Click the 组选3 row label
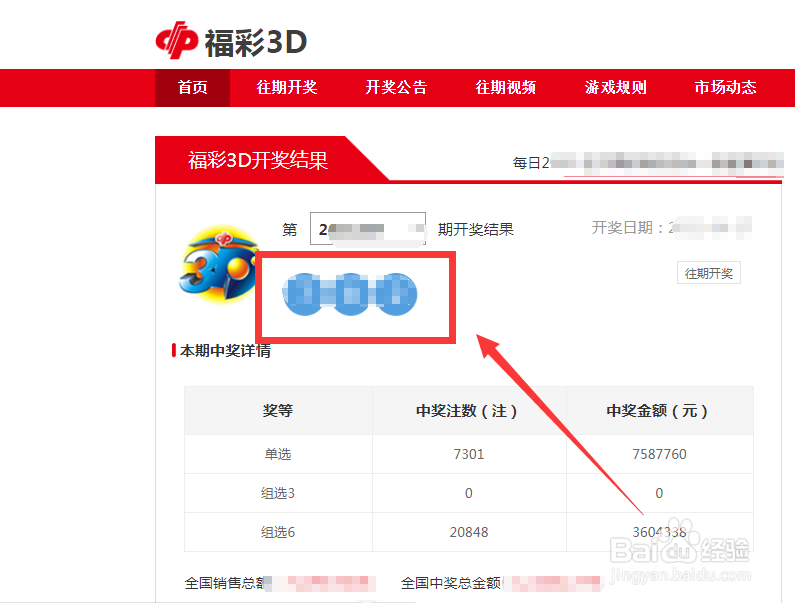This screenshot has width=795, height=603. [278, 493]
